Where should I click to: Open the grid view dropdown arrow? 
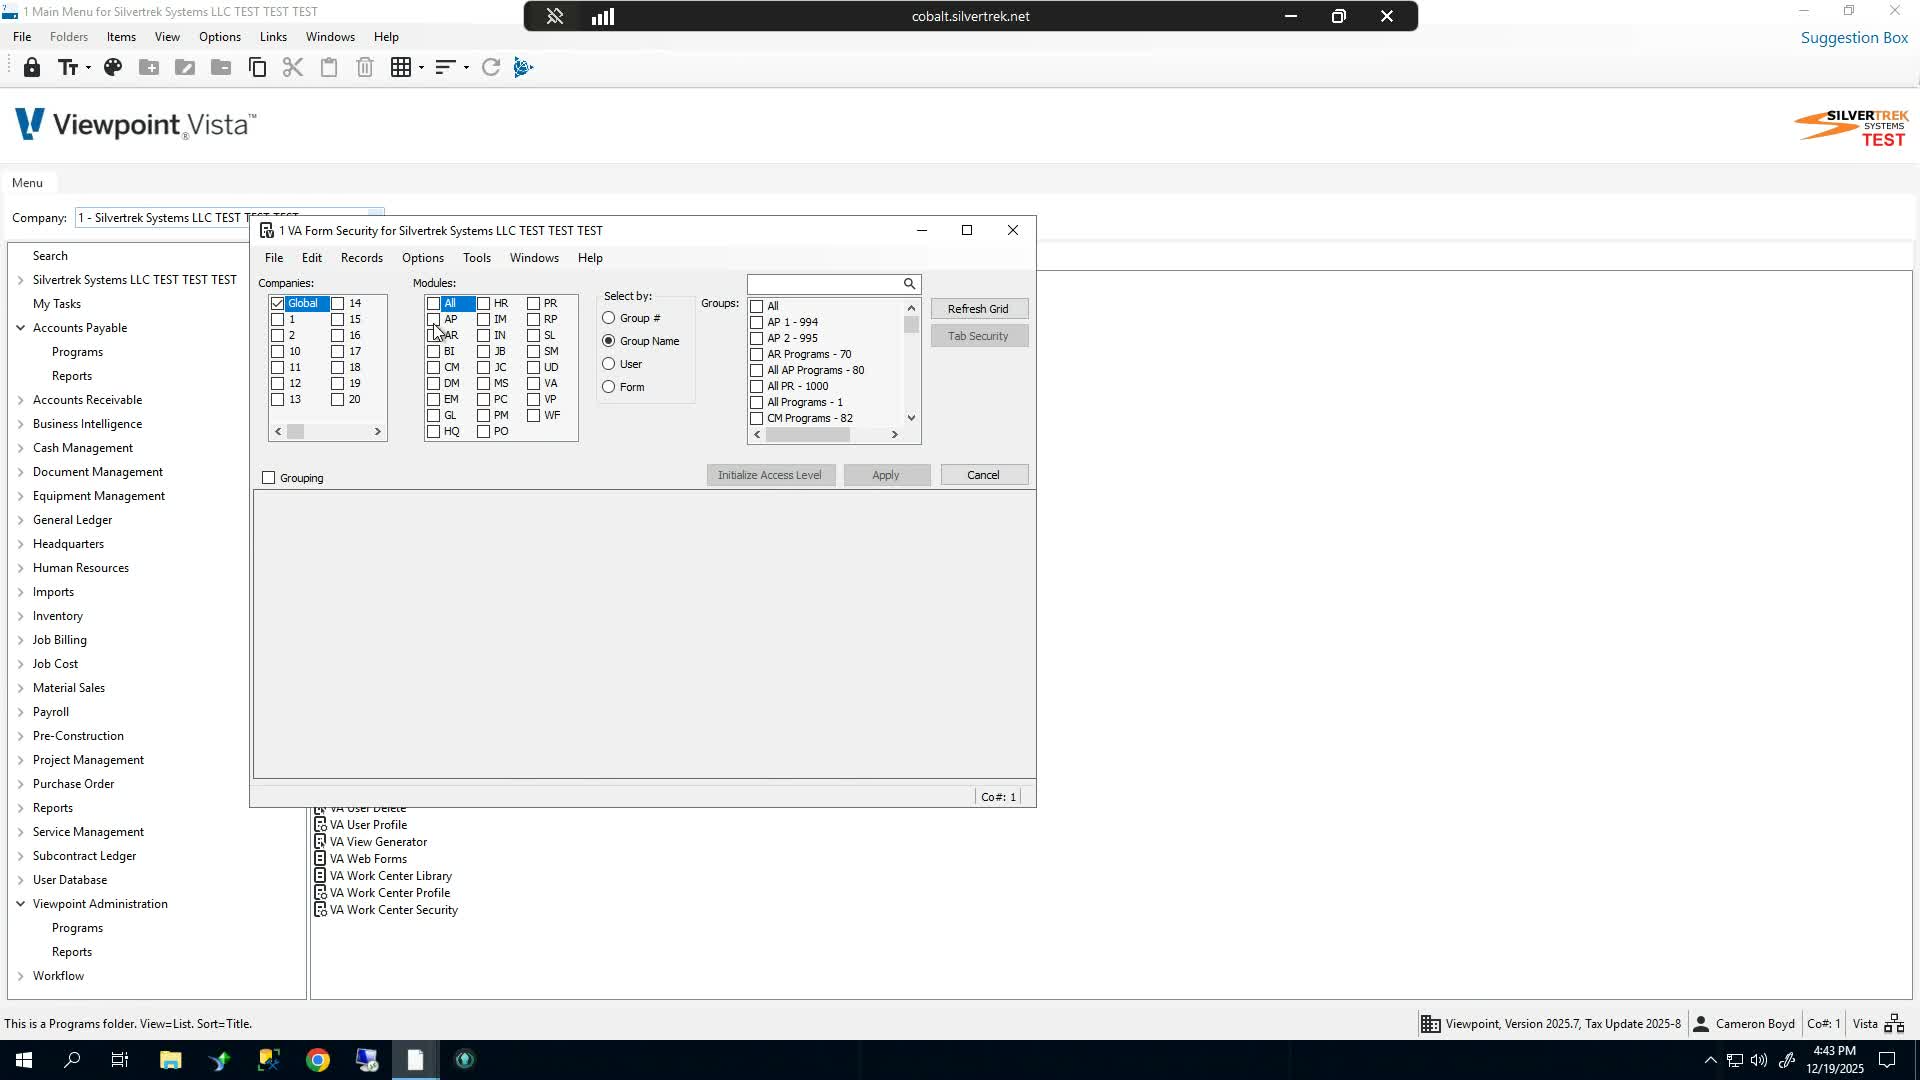coord(421,68)
